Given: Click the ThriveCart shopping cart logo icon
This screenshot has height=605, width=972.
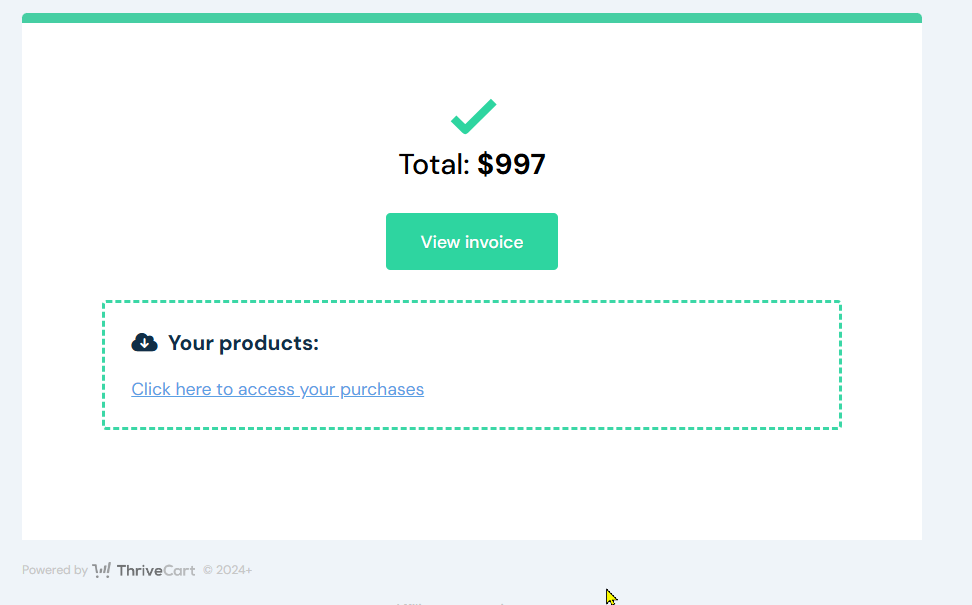Looking at the screenshot, I should point(102,570).
